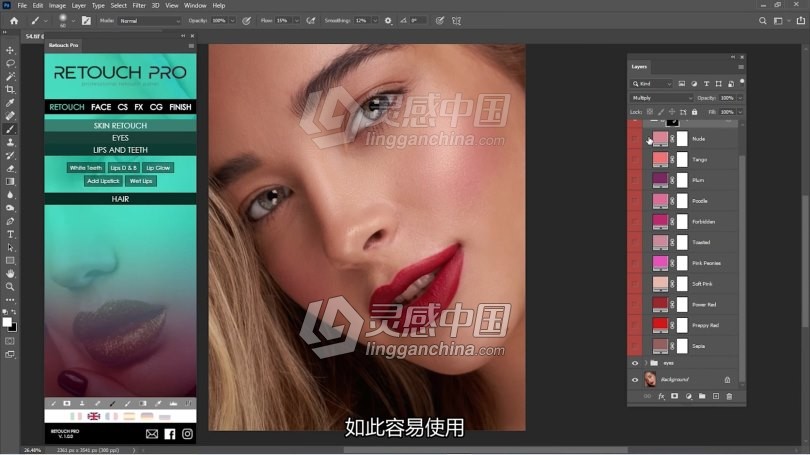The image size is (810, 455).
Task: Show the Nude layer
Action: coord(635,139)
